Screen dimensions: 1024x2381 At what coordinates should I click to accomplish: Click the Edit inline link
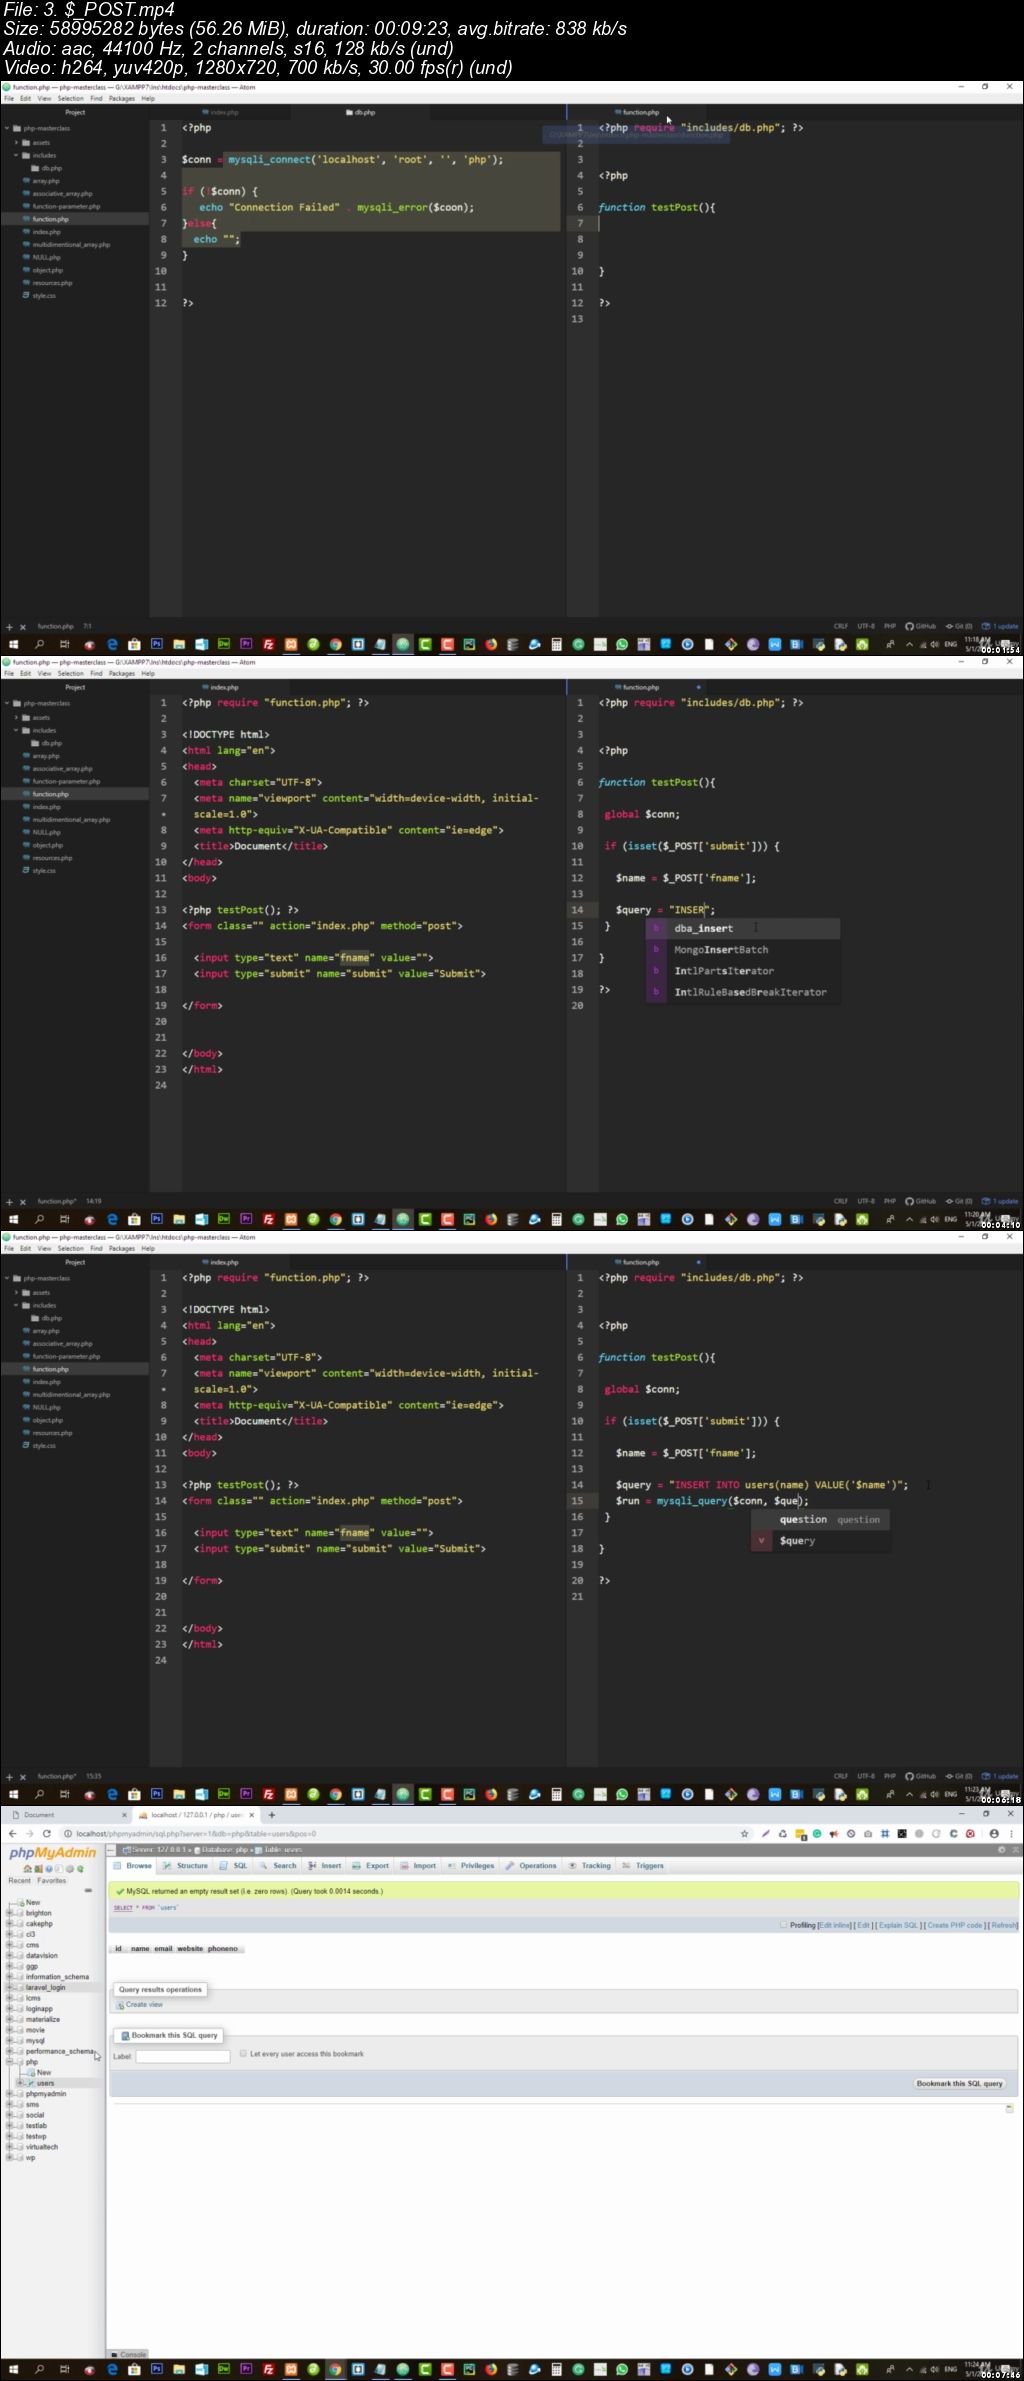click(834, 1925)
